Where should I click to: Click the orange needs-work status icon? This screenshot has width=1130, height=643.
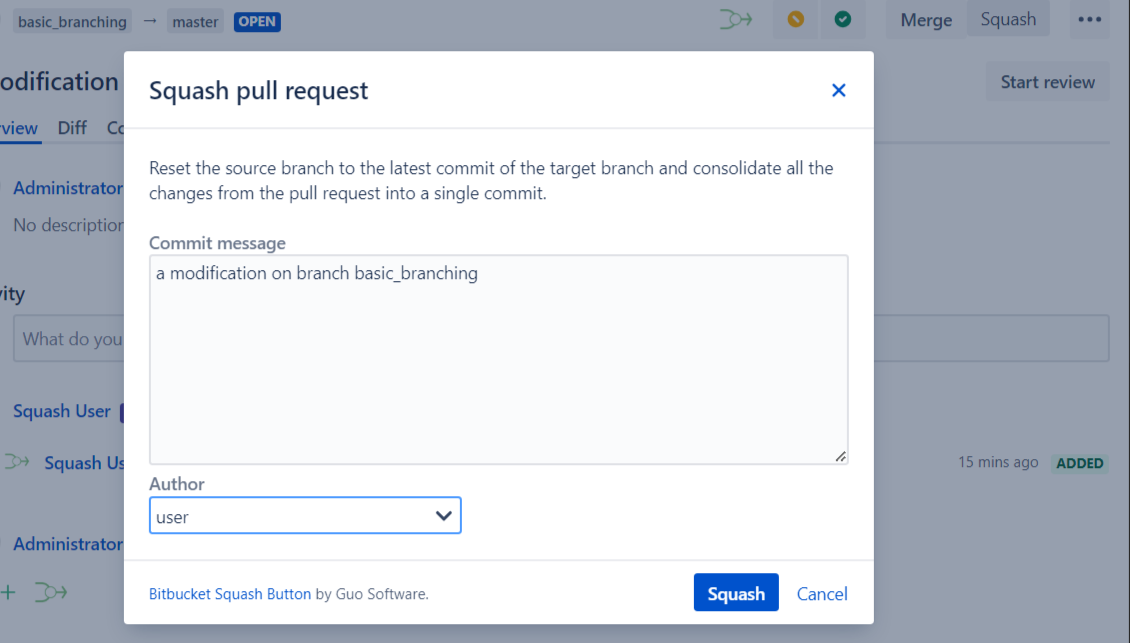795,19
